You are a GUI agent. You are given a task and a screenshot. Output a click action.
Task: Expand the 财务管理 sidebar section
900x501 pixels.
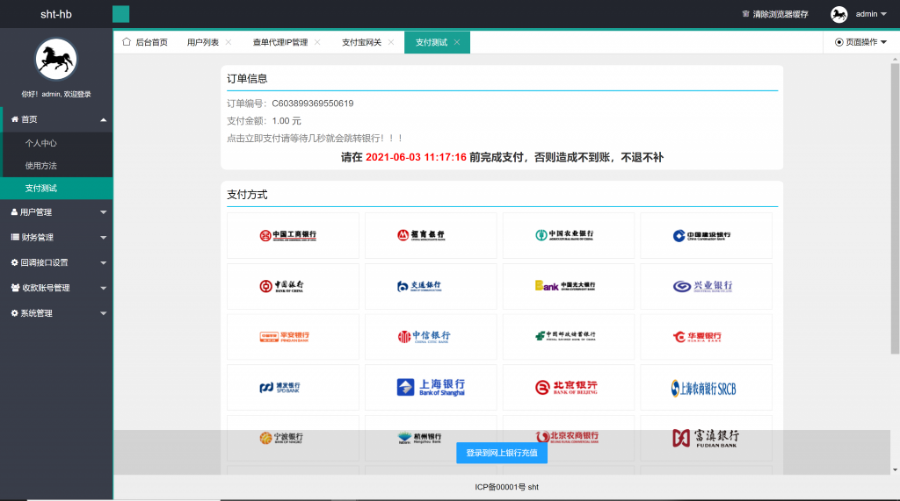[x=56, y=237]
